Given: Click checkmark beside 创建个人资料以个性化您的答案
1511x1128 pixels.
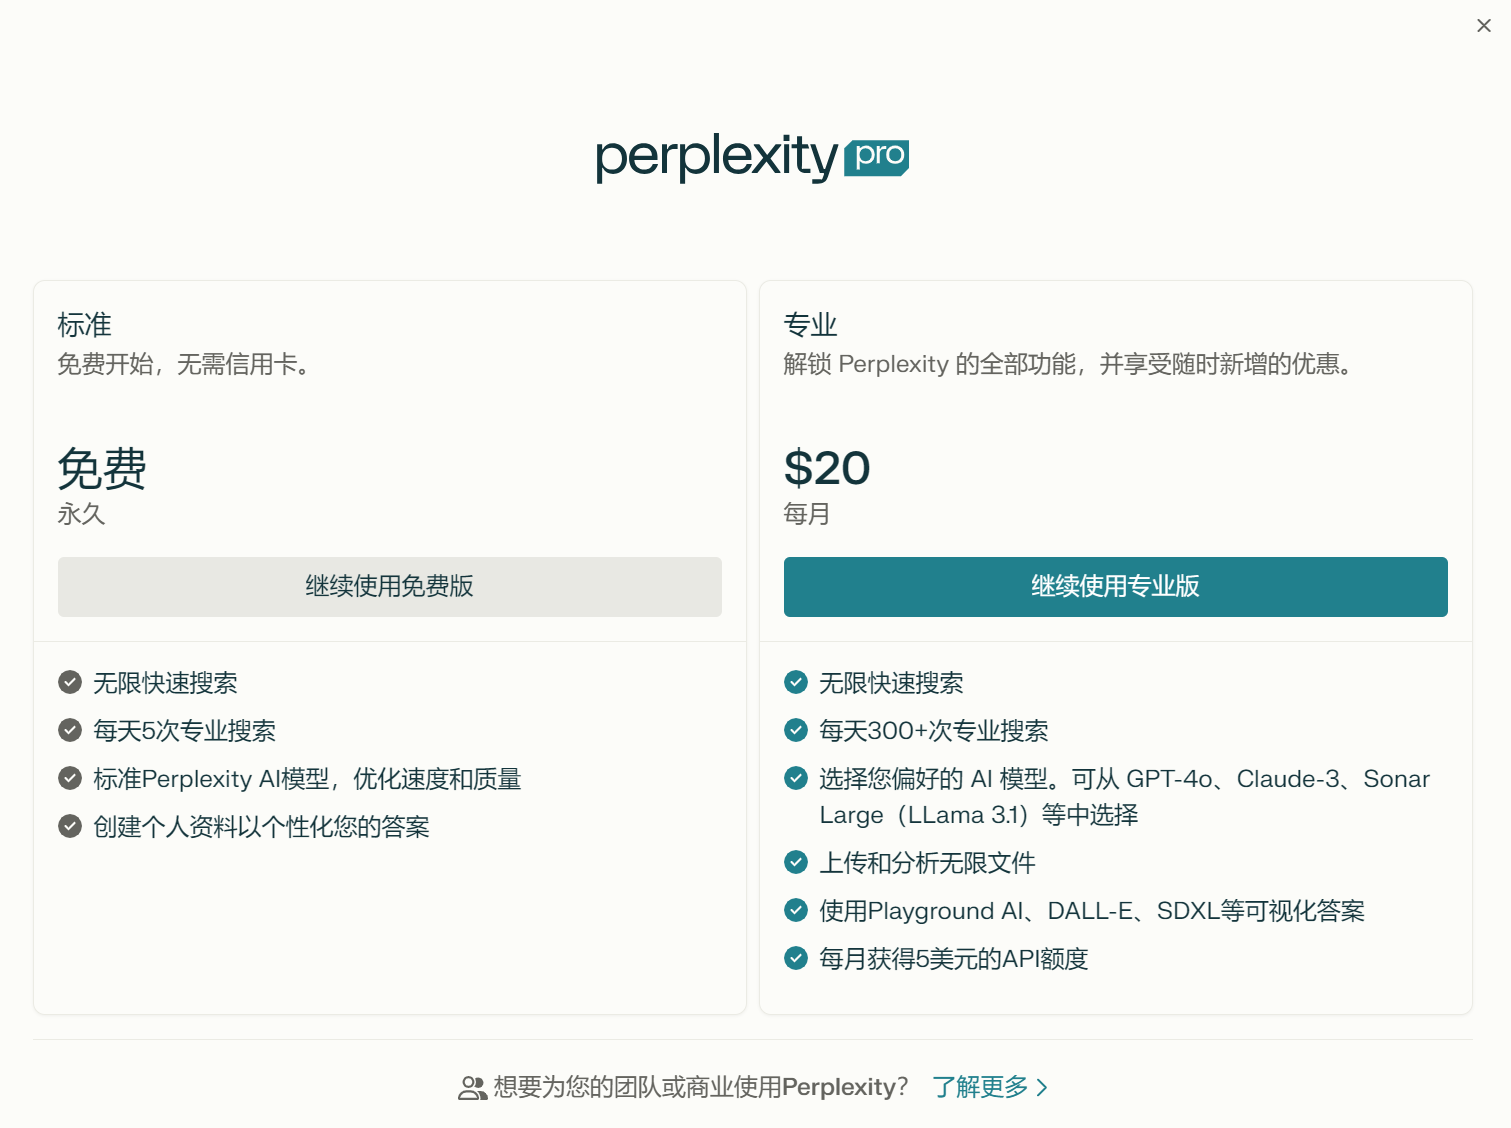Looking at the screenshot, I should point(70,826).
